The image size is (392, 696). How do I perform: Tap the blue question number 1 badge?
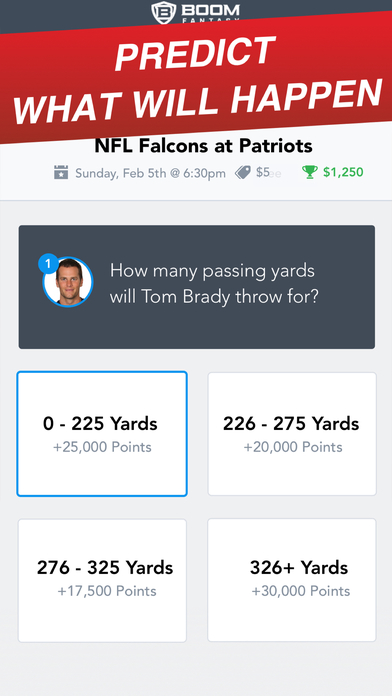tap(48, 265)
